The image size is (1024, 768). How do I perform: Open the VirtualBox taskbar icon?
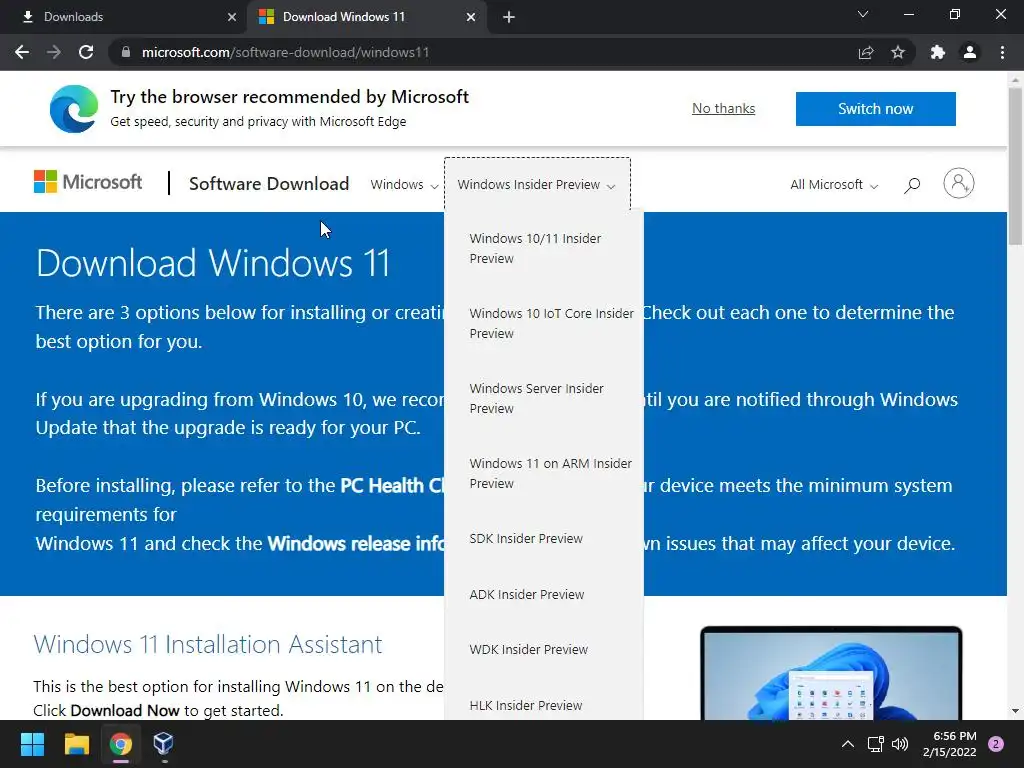(163, 744)
